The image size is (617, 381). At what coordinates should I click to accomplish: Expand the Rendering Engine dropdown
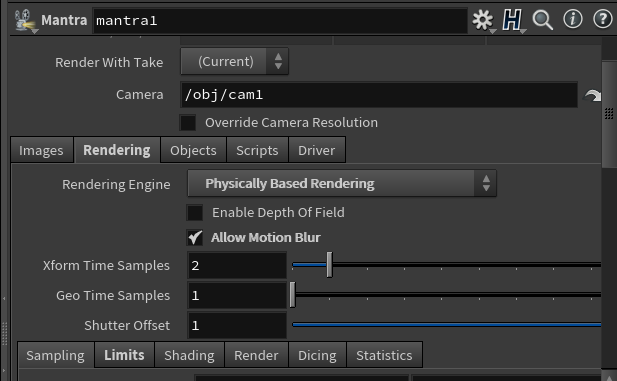[x=342, y=183]
